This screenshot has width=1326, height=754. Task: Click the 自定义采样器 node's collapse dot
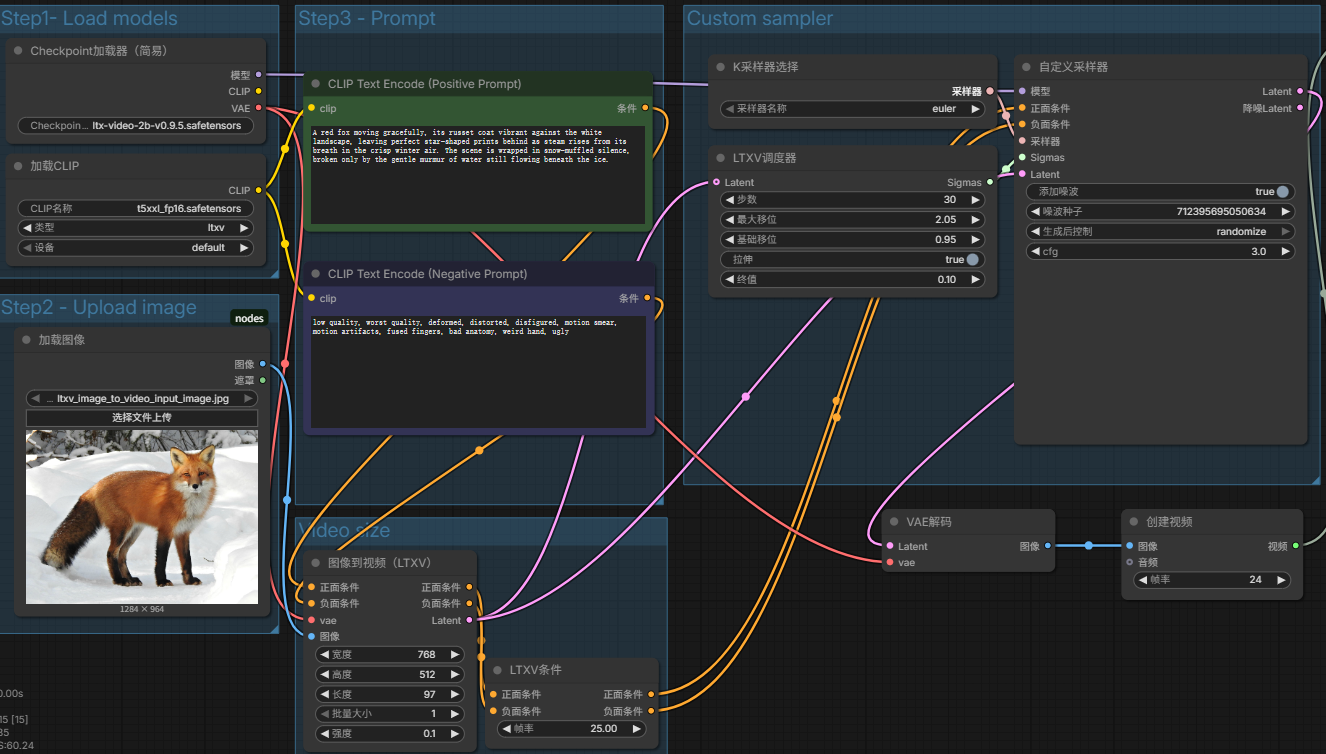pos(1027,67)
